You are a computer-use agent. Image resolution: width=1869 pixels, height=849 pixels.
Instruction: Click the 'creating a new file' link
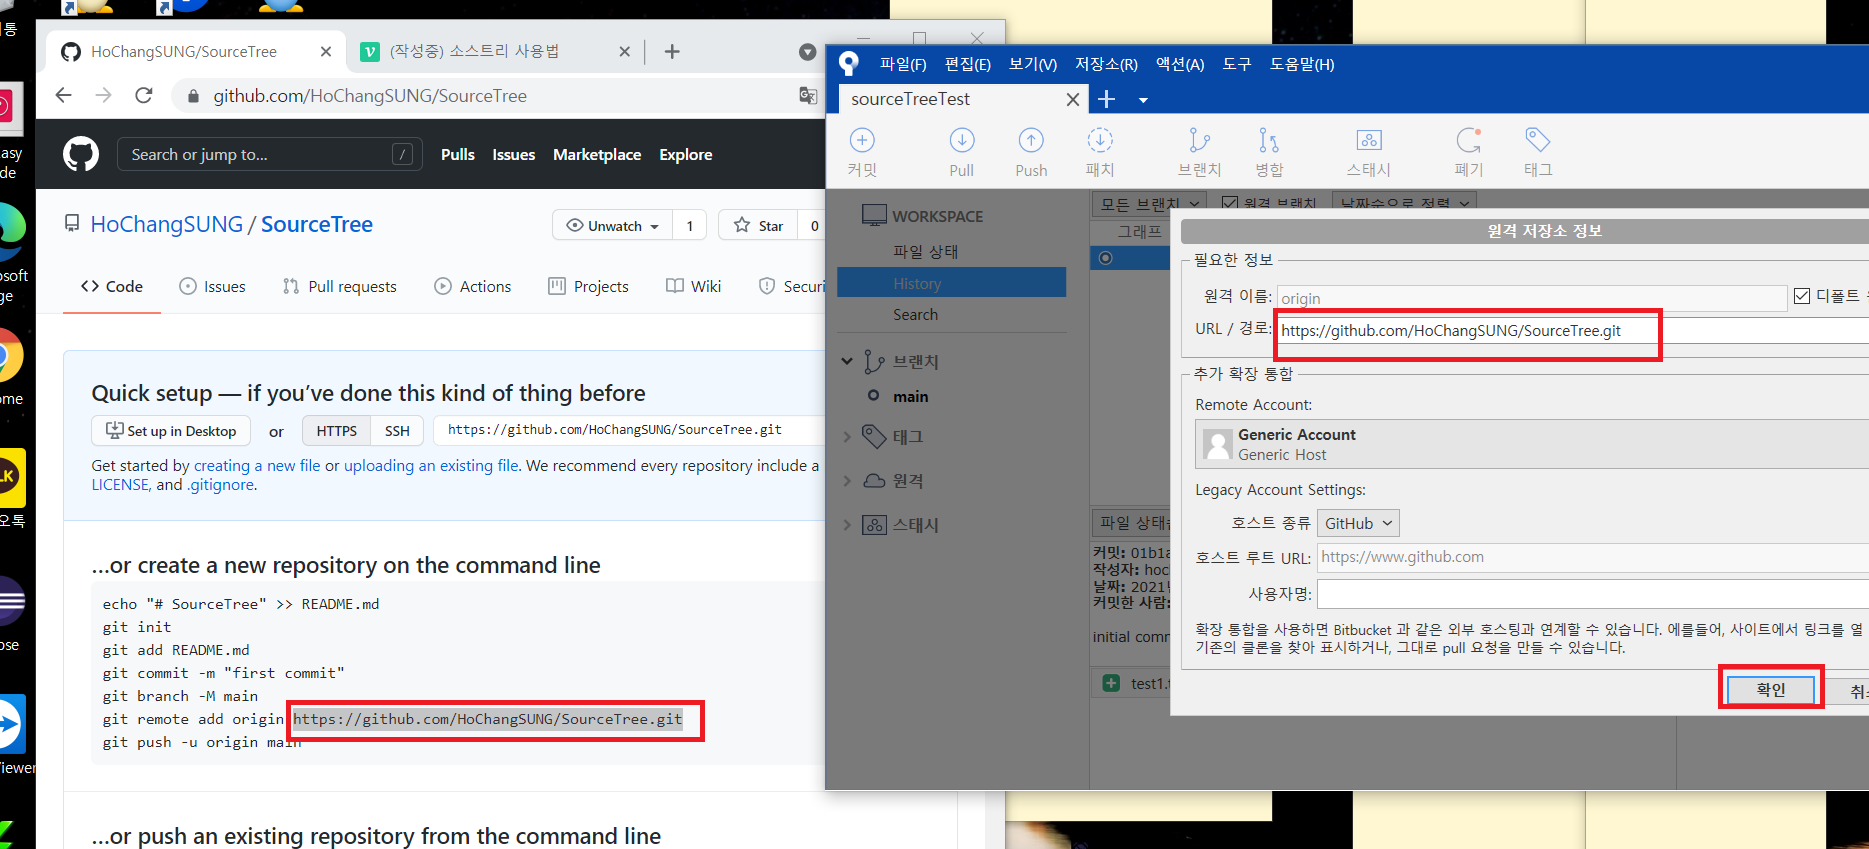click(257, 465)
